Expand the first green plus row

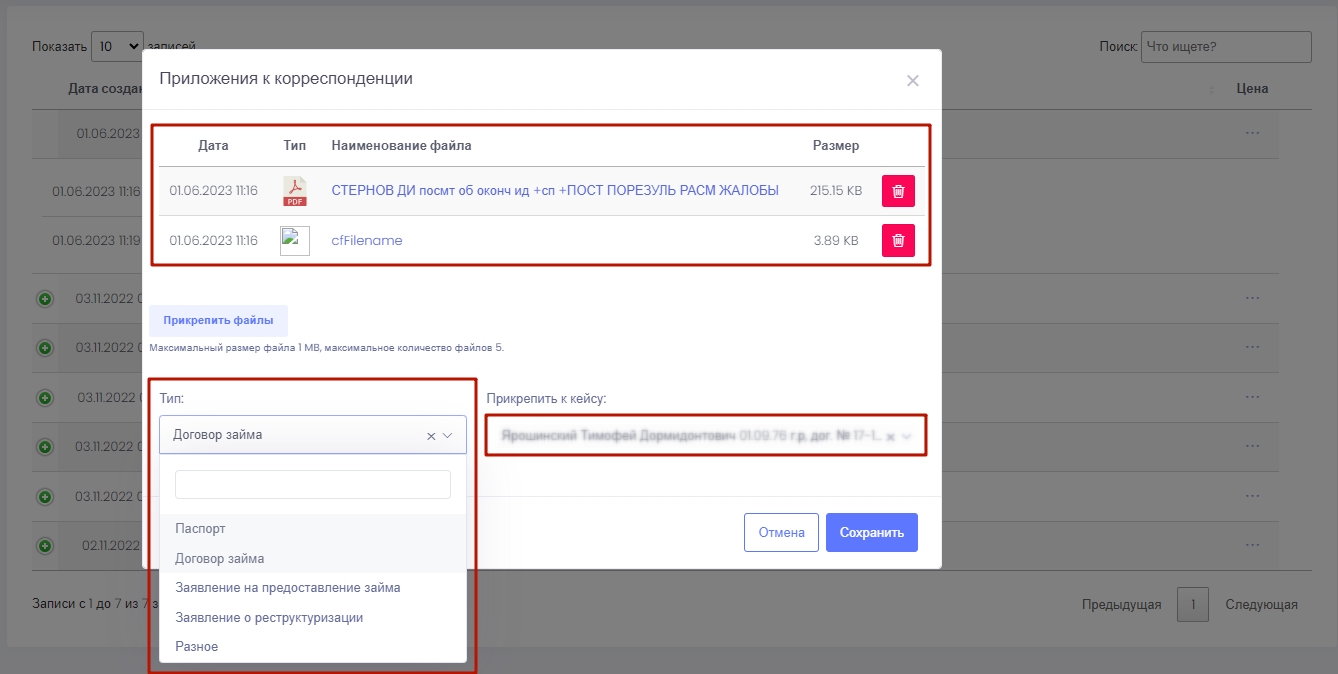tap(45, 298)
